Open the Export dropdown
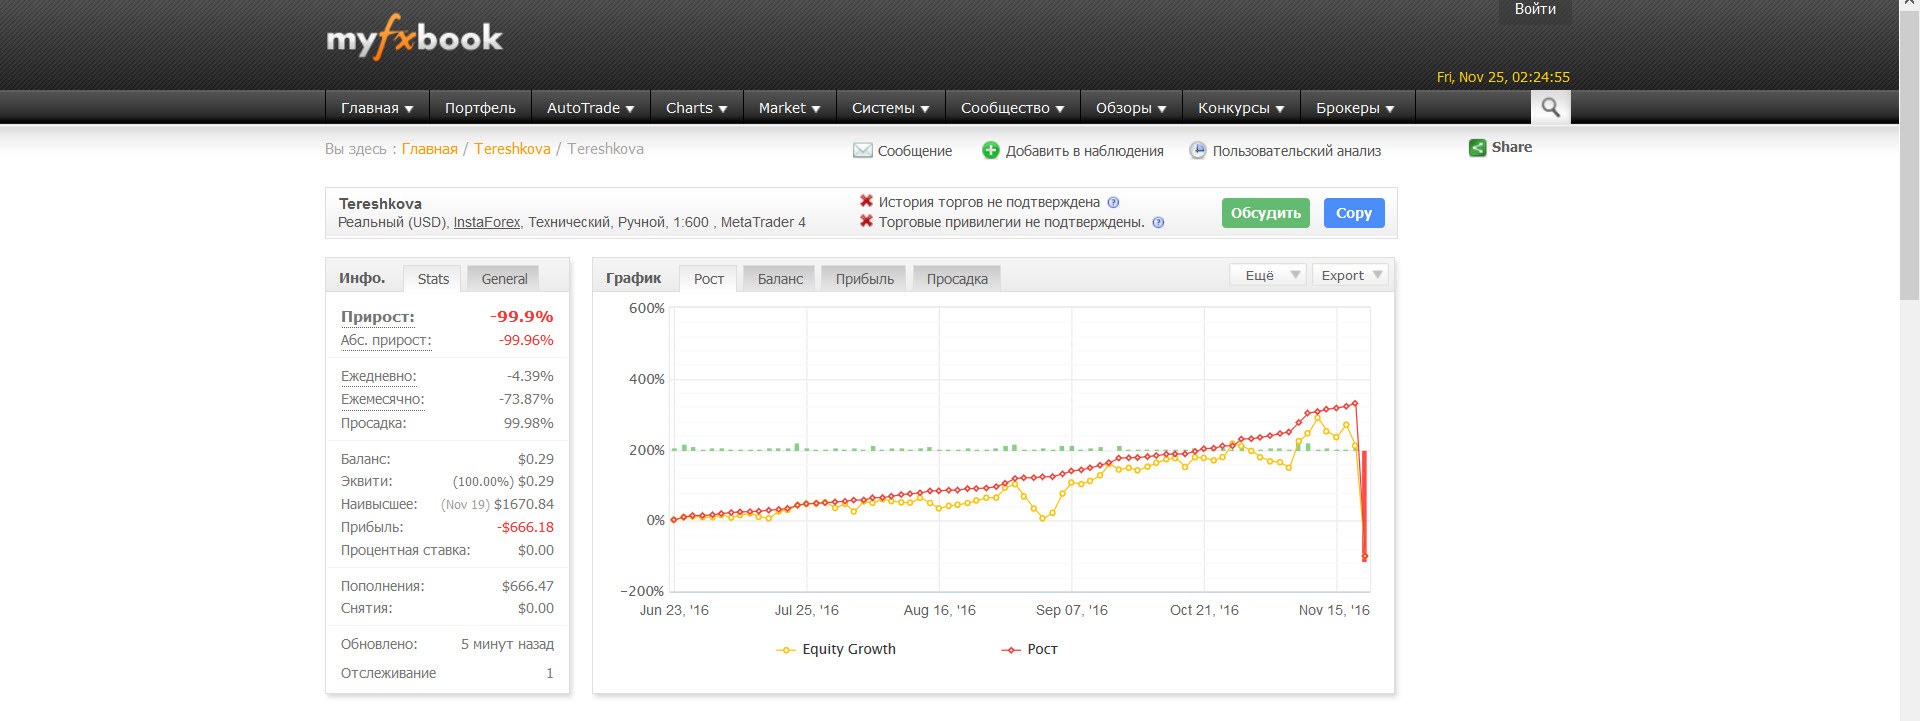Screen dimensions: 1920x721 [x=1350, y=275]
